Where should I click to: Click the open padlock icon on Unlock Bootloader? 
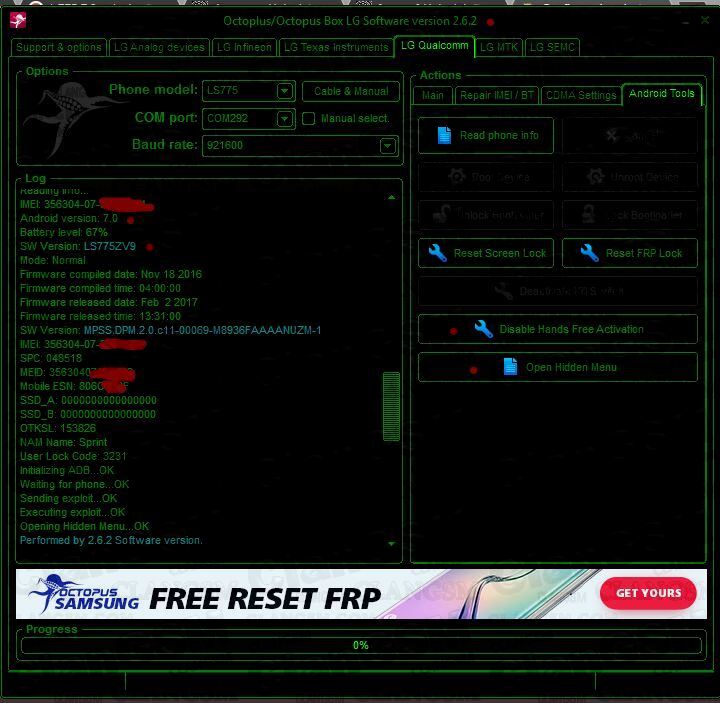click(x=442, y=214)
